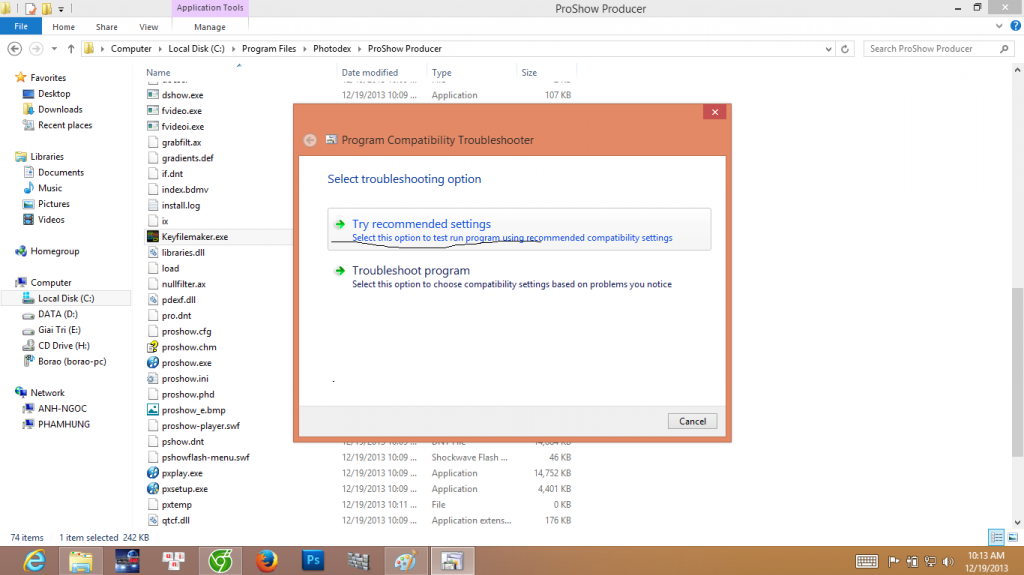This screenshot has width=1024, height=575.
Task: Choose Troubleshoot program option
Action: 519,276
